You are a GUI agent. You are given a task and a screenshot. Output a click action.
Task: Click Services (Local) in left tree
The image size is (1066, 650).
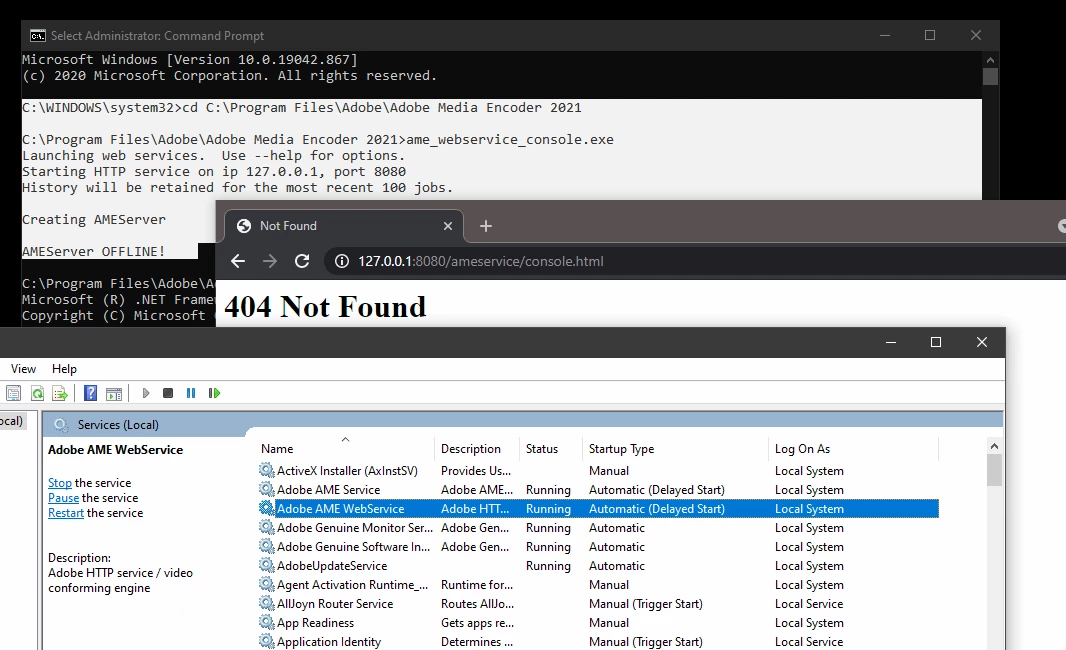[x=12, y=421]
